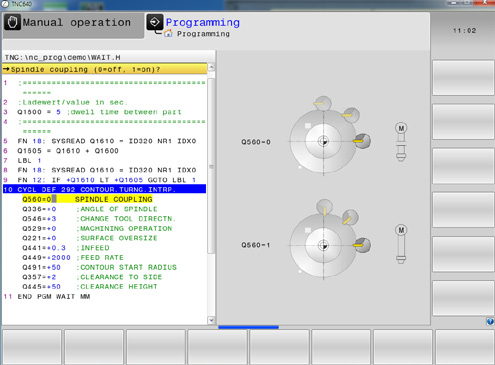This screenshot has height=365, width=495.
Task: Click parameter Q445=+50 CLEARANCE HEIGHT
Action: tap(90, 286)
